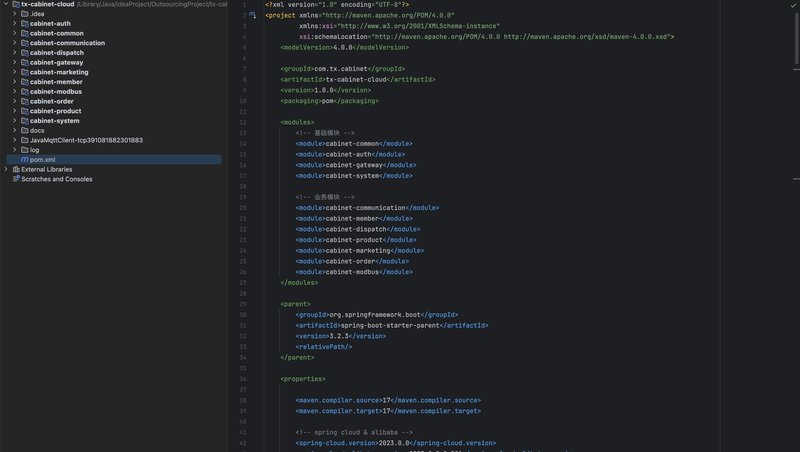
Task: Click the cabinet-dispatch module folder icon
Action: [24, 53]
